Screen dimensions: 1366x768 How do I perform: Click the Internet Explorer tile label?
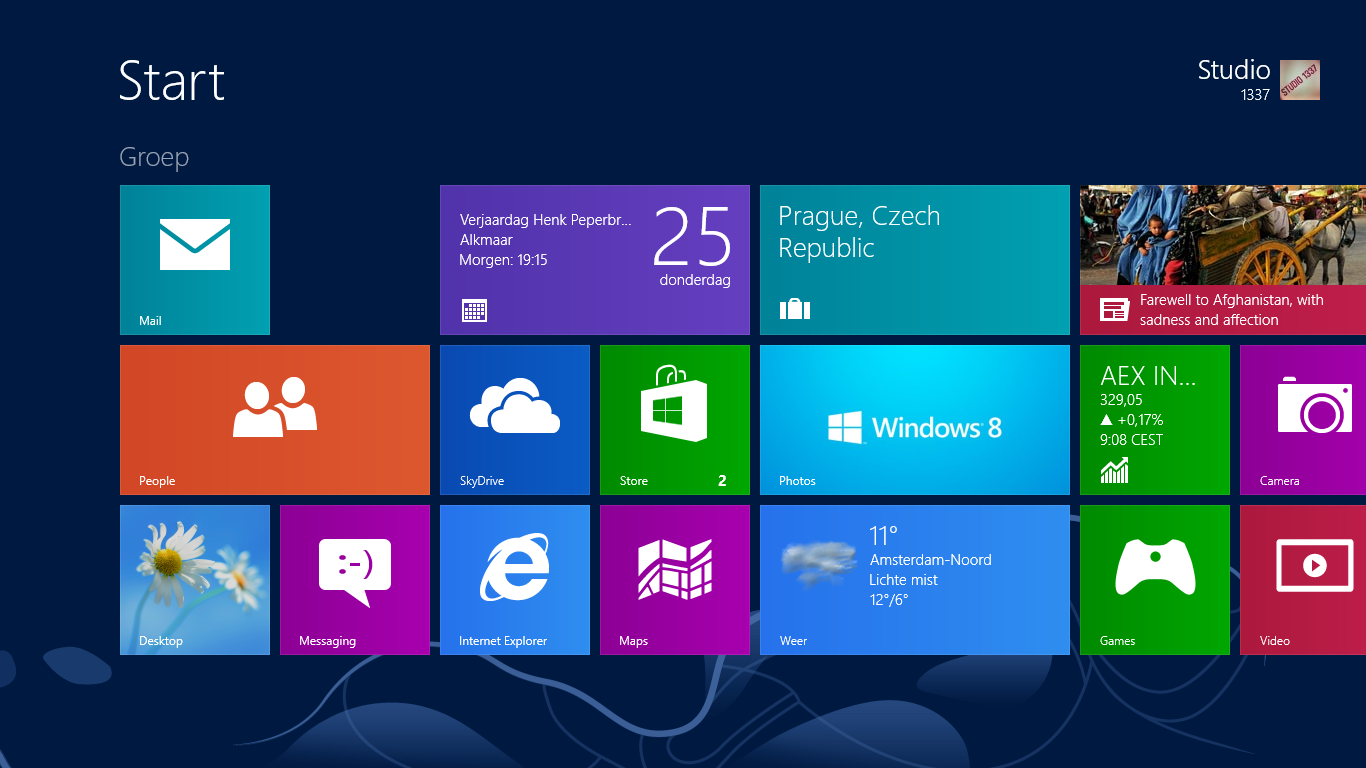coord(503,641)
